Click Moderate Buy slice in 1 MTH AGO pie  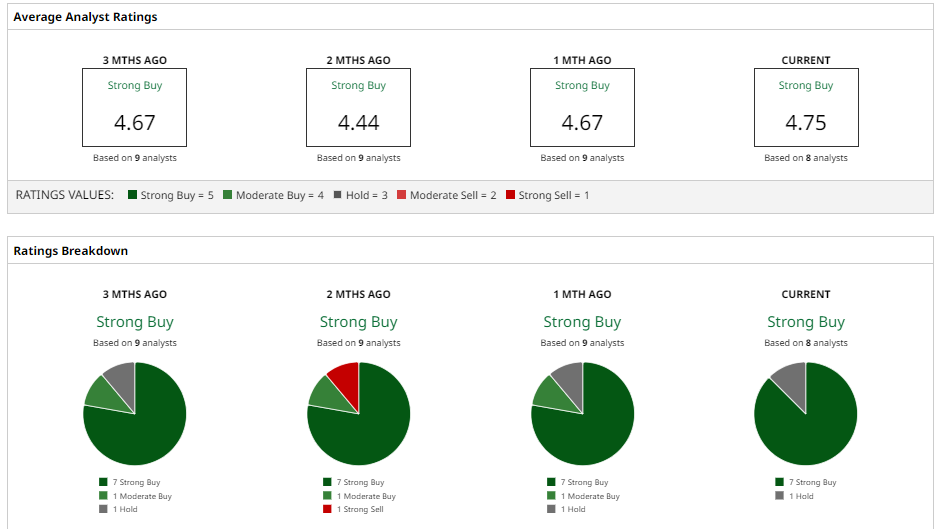(548, 393)
